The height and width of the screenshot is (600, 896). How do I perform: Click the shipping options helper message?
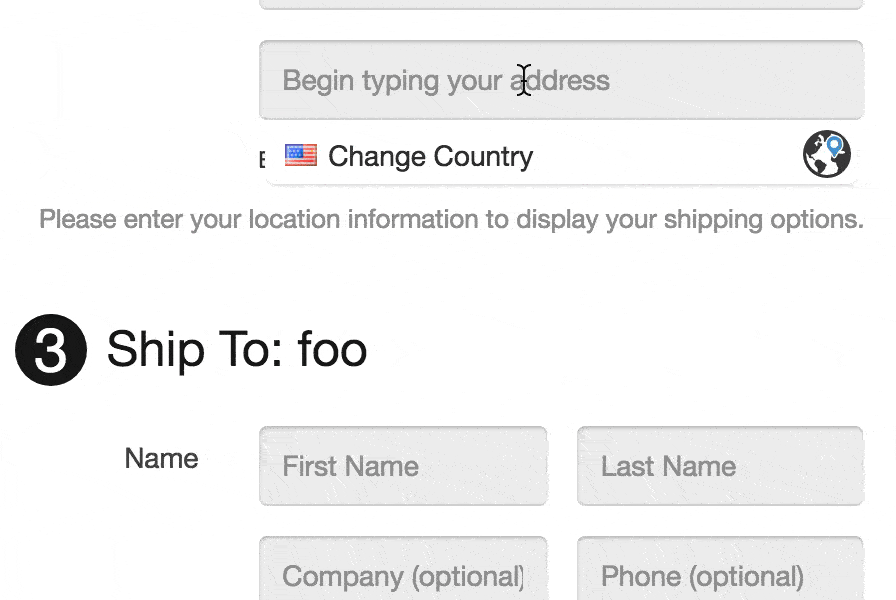tap(451, 220)
